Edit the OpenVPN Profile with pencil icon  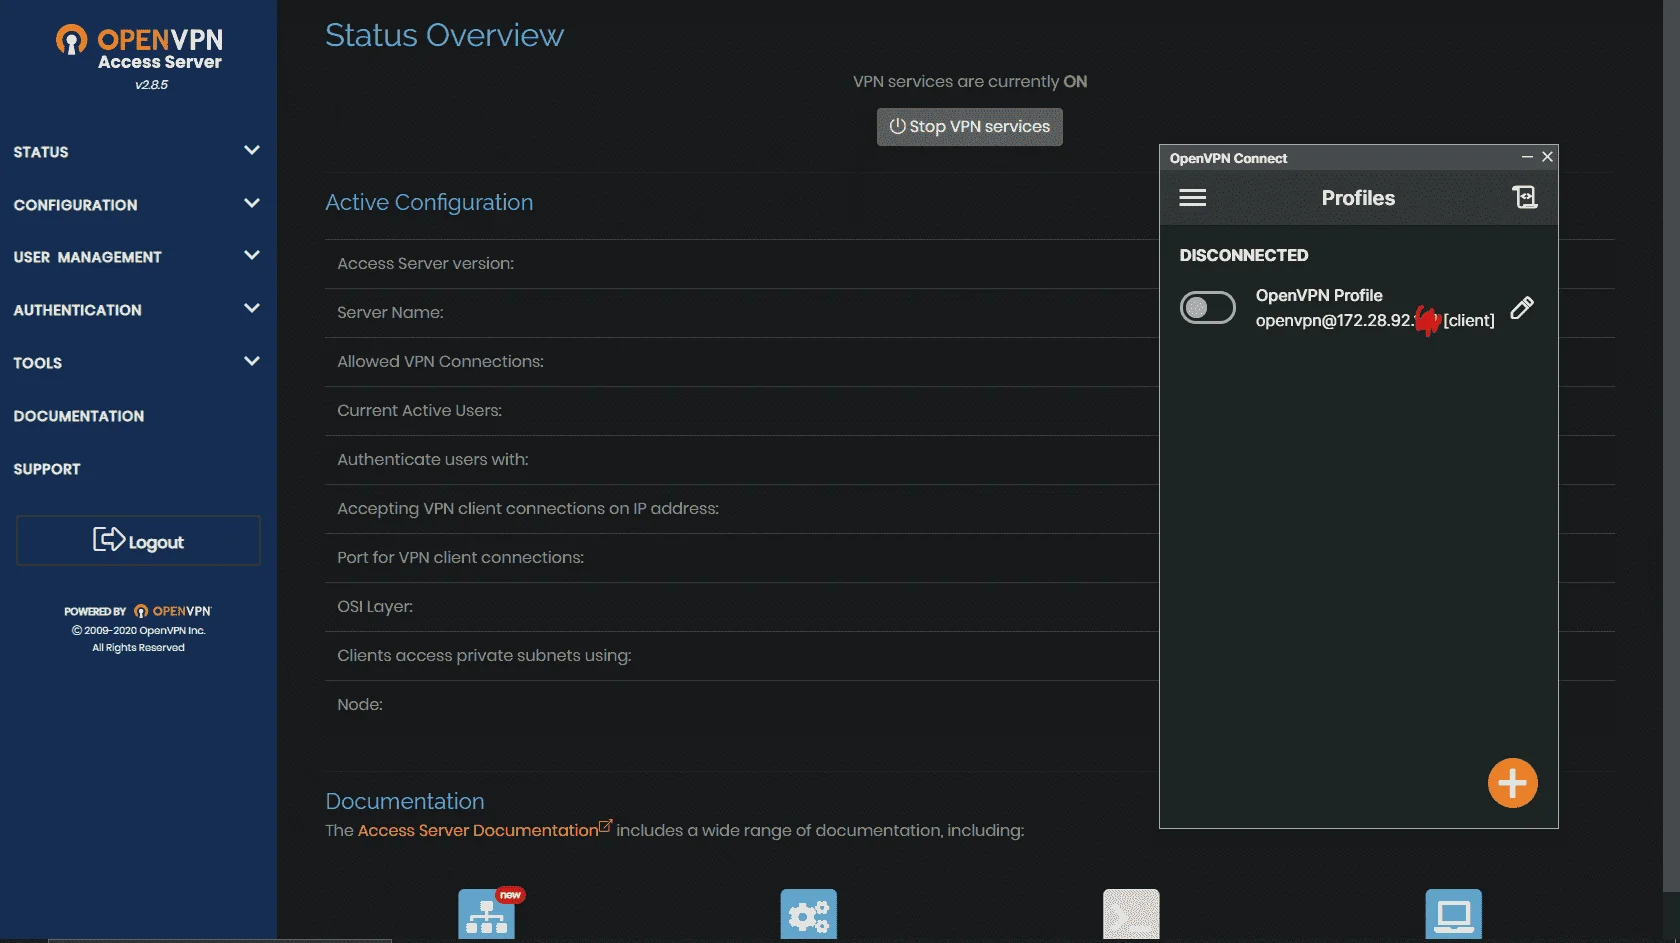tap(1522, 308)
